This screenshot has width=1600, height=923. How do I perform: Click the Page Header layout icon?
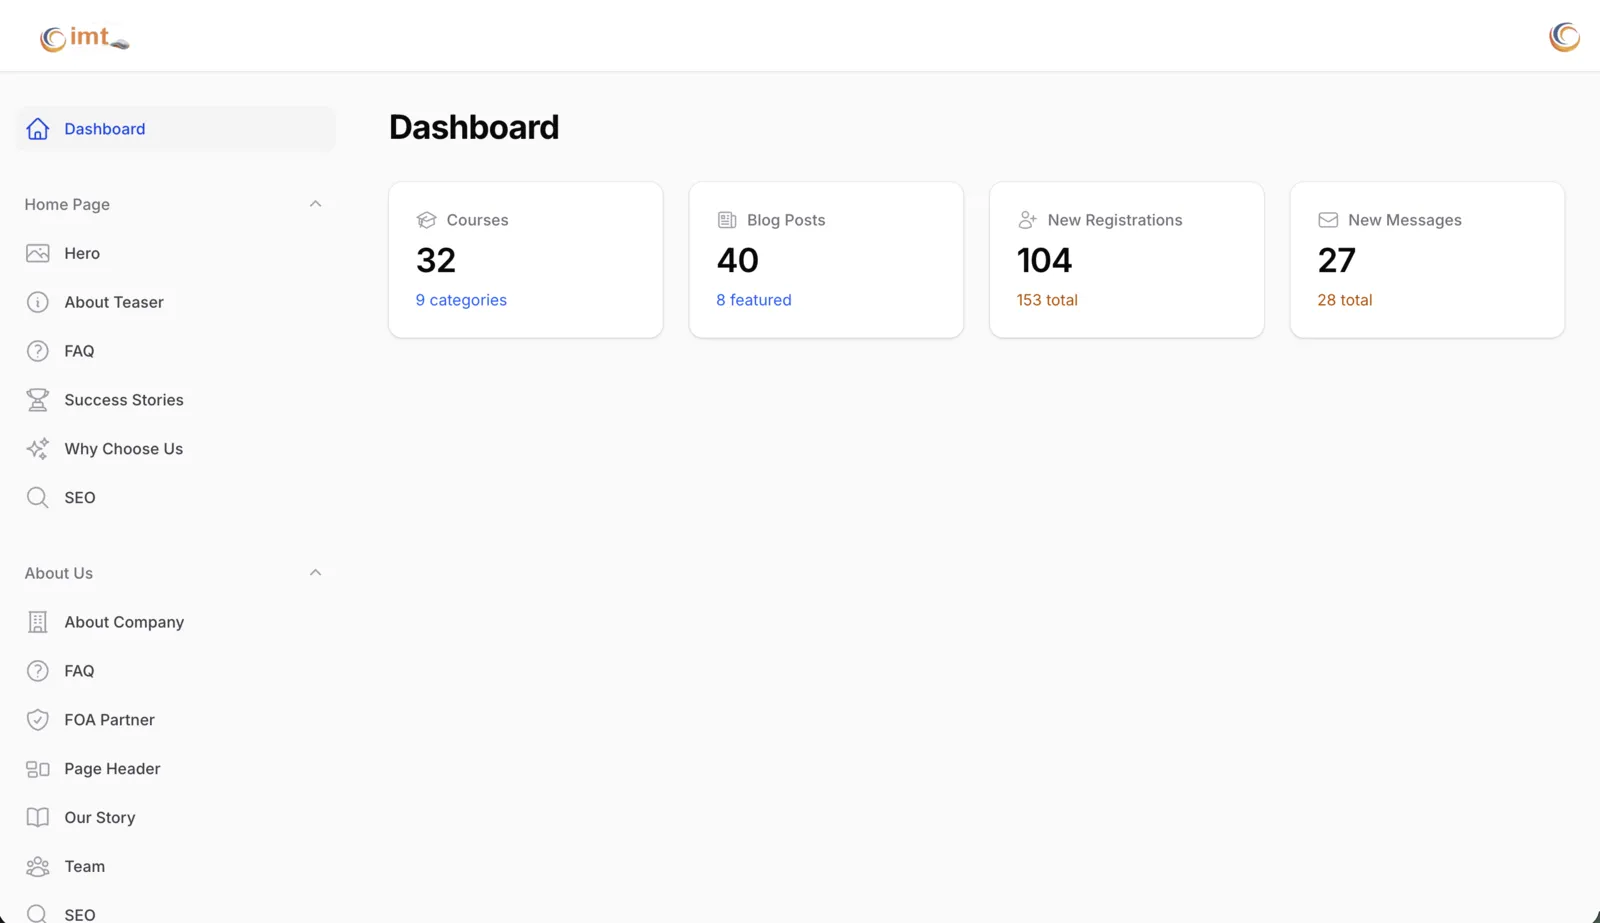pyautogui.click(x=38, y=769)
